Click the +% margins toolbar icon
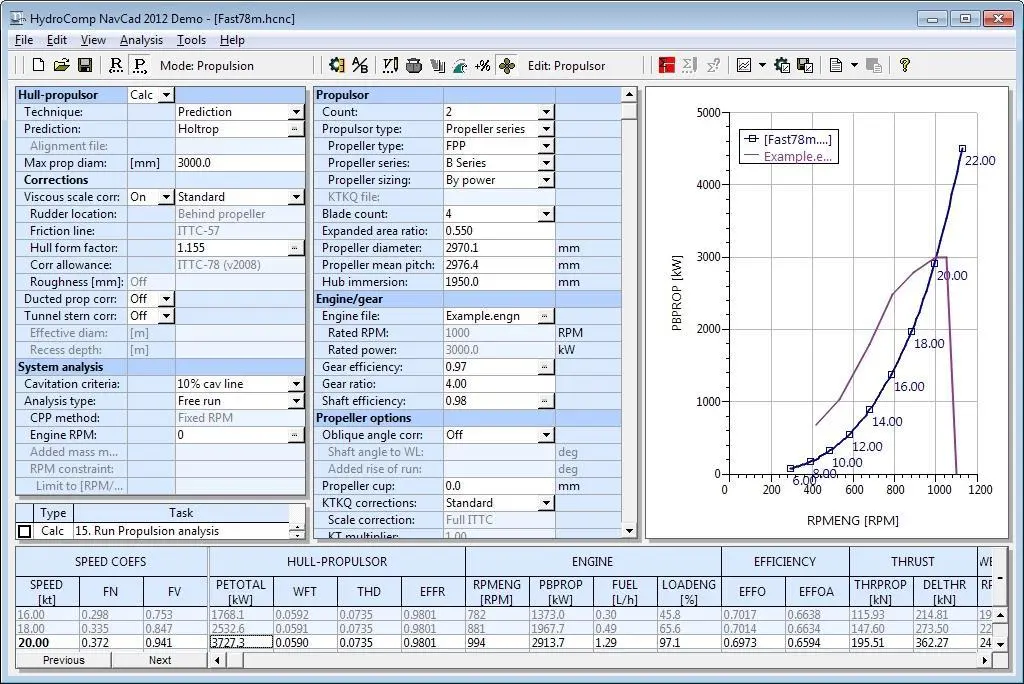The width and height of the screenshot is (1024, 684). pyautogui.click(x=483, y=65)
